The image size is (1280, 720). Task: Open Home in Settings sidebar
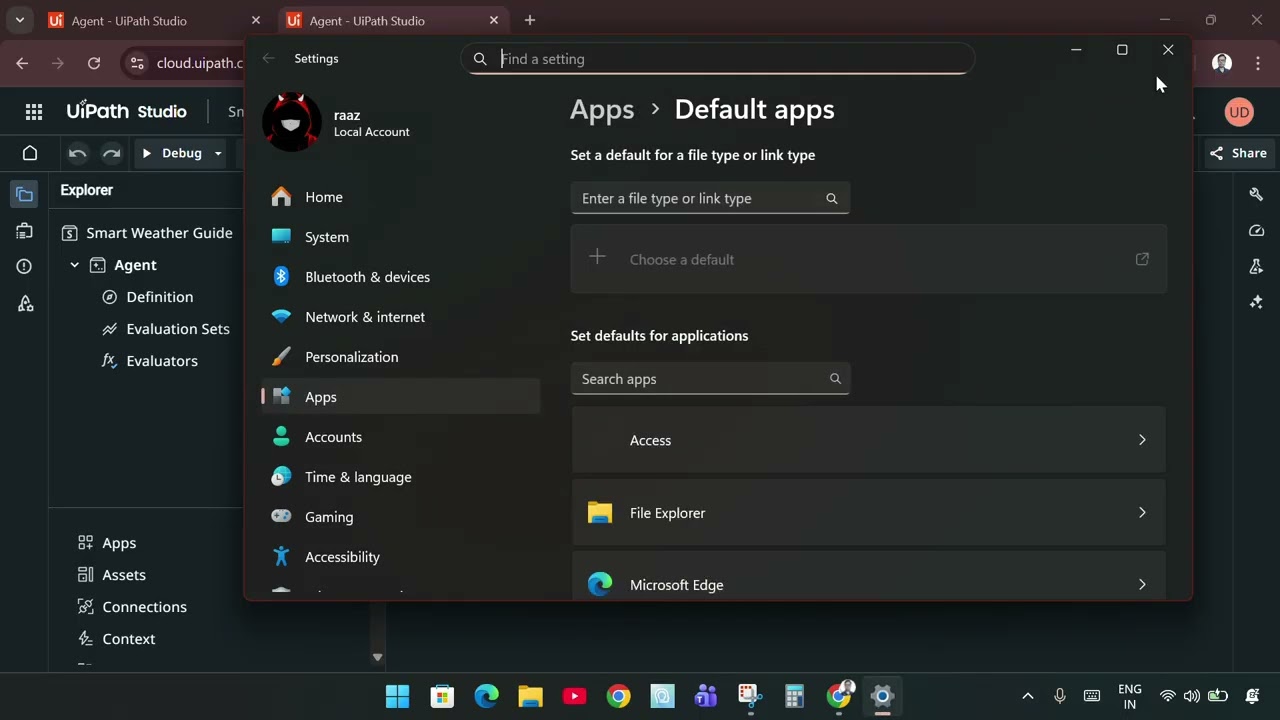400,197
